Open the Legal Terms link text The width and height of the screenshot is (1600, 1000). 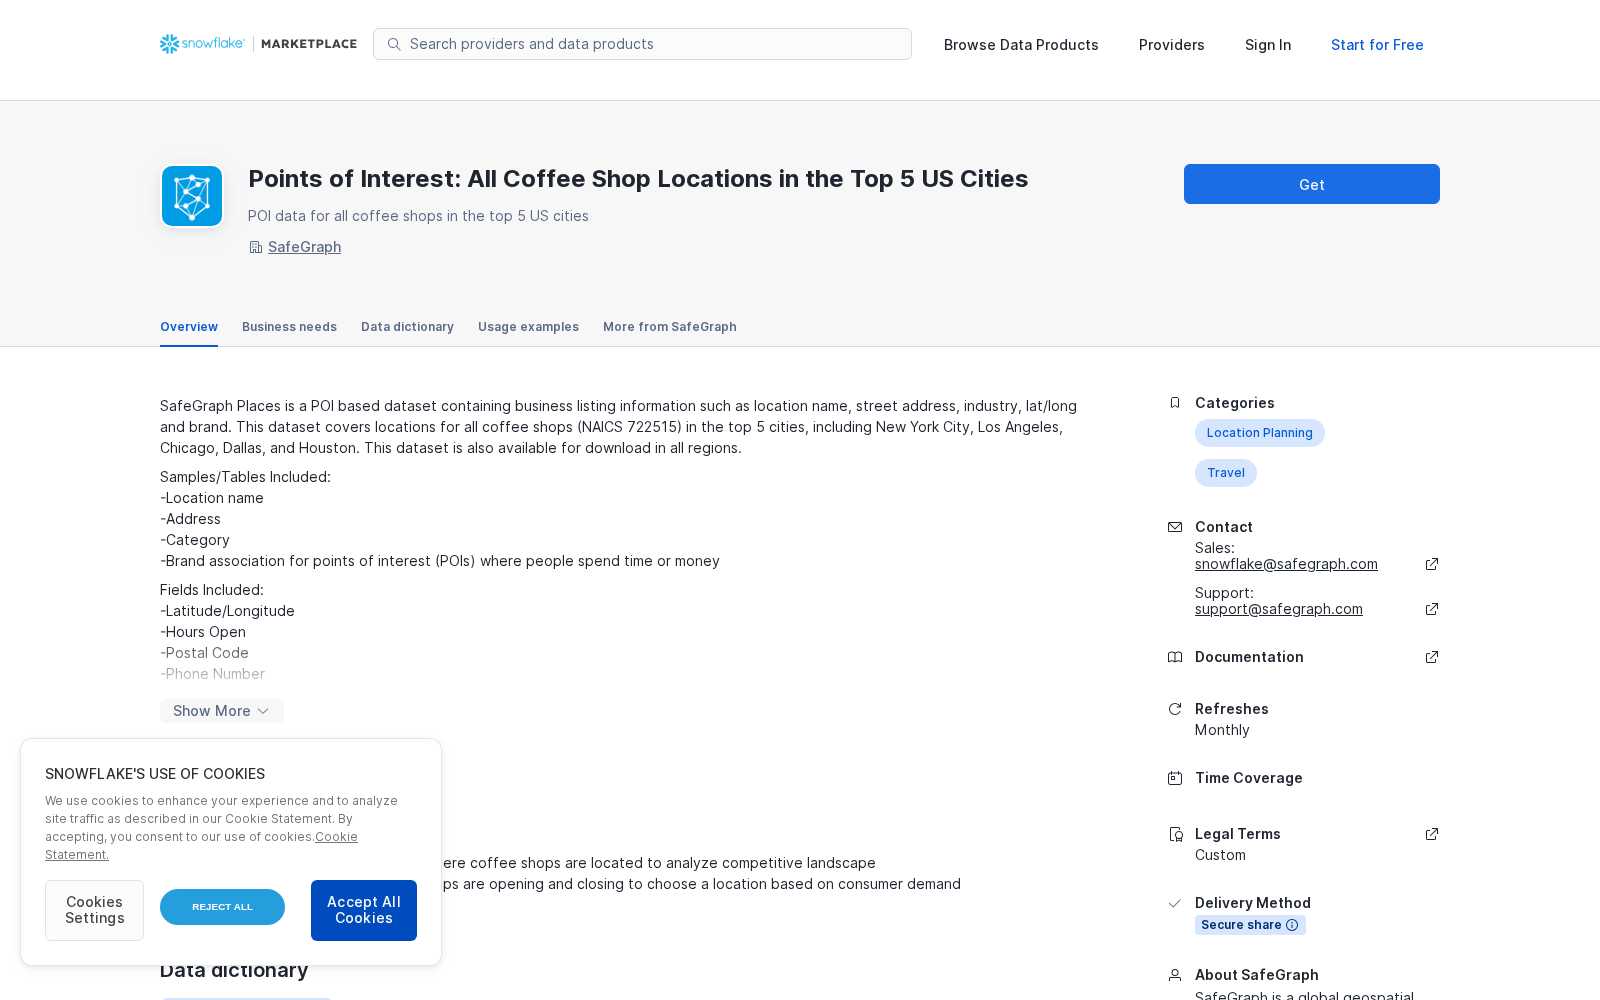click(x=1238, y=834)
